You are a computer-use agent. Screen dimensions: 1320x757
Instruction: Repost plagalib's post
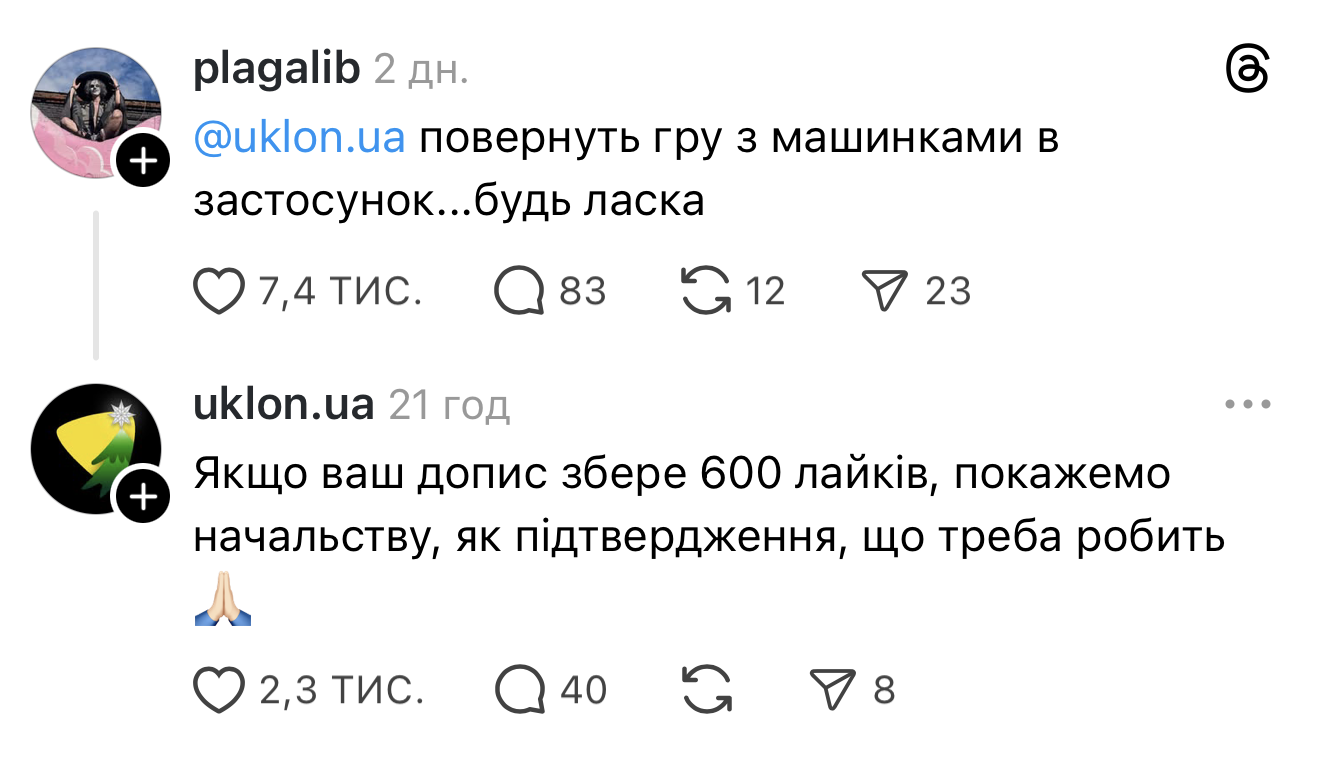[705, 291]
